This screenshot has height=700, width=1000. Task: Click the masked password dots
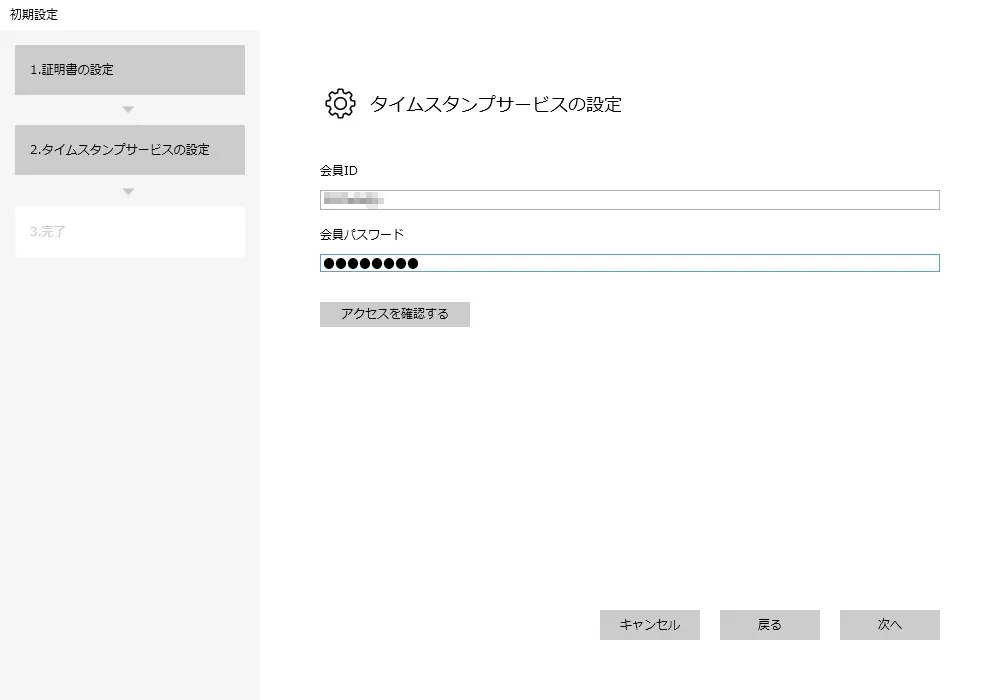point(370,264)
